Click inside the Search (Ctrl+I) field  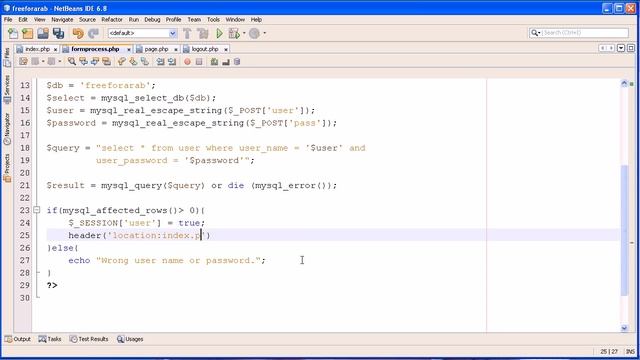tap(585, 33)
